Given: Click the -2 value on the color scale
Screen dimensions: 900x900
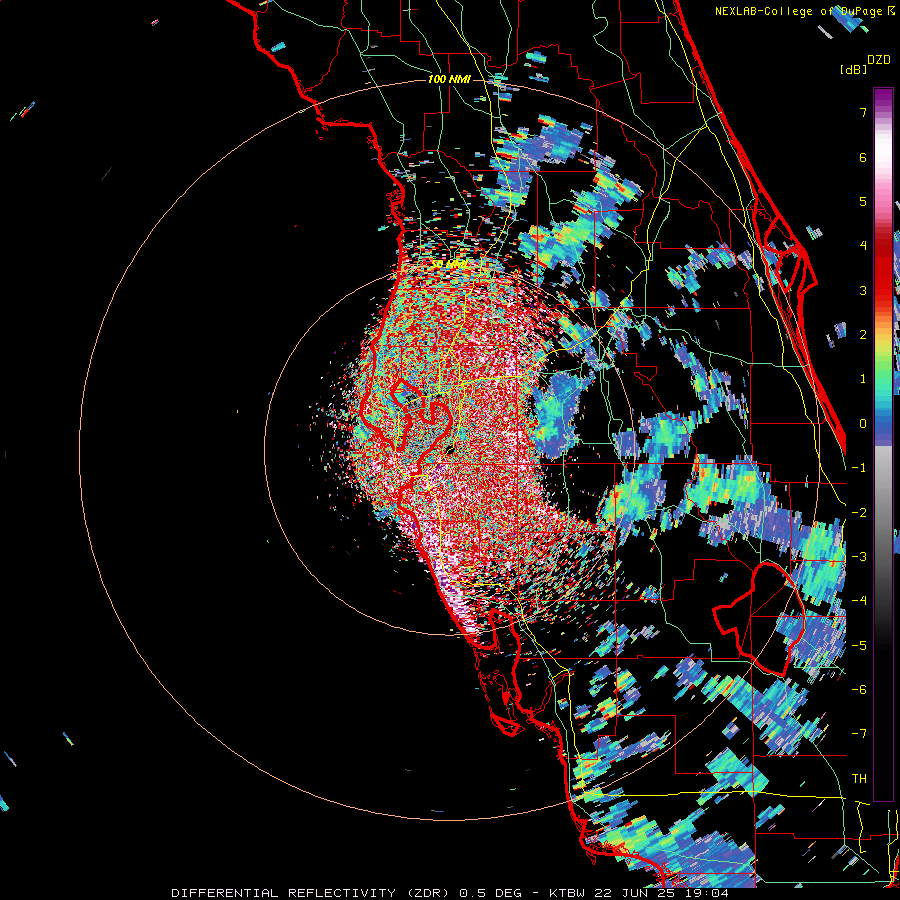Looking at the screenshot, I should click(859, 513).
